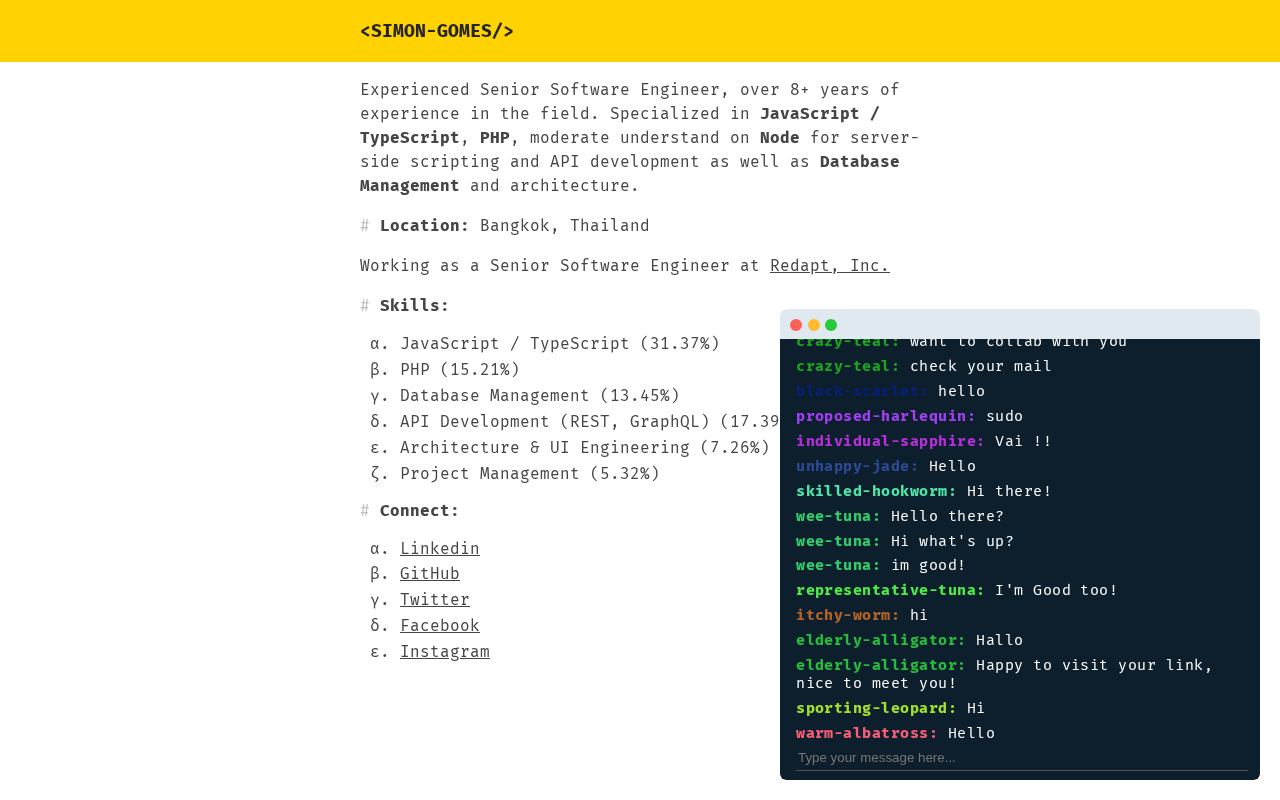Click the 'Skills:' section heading
Screen dimensions: 1280x800
(415, 306)
